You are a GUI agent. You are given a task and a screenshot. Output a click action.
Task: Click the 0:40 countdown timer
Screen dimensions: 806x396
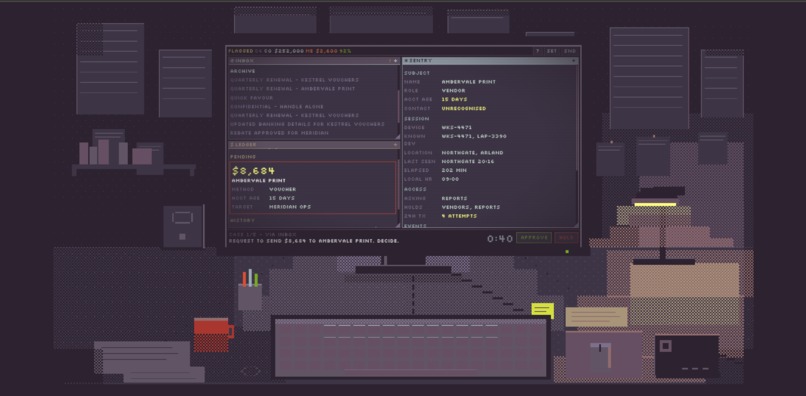pyautogui.click(x=500, y=239)
